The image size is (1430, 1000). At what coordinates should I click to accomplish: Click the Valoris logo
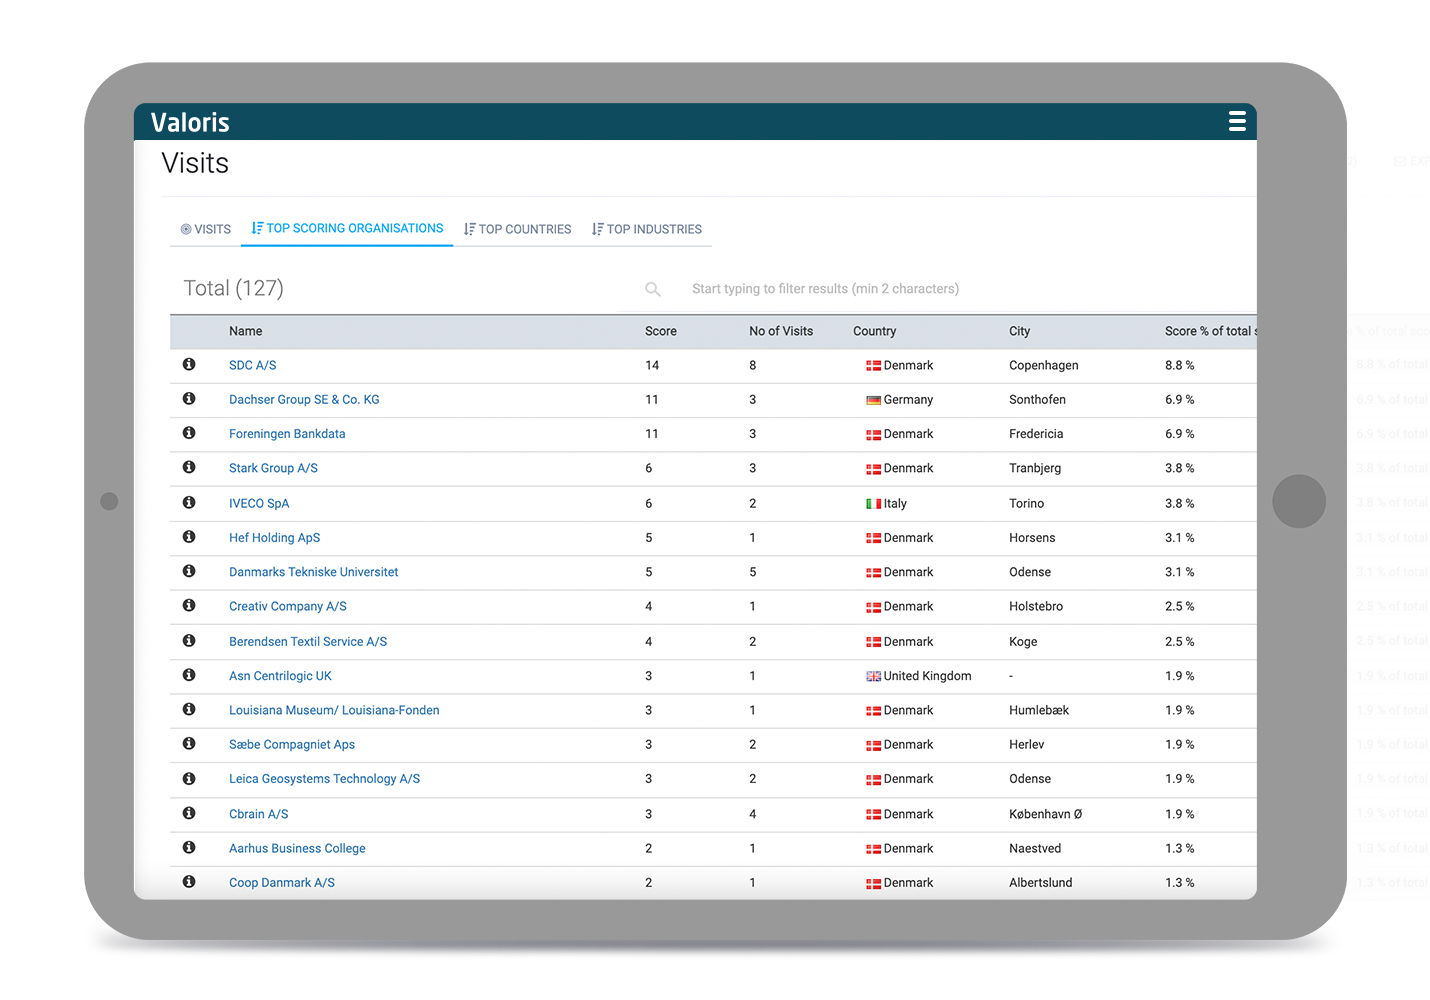coord(190,122)
